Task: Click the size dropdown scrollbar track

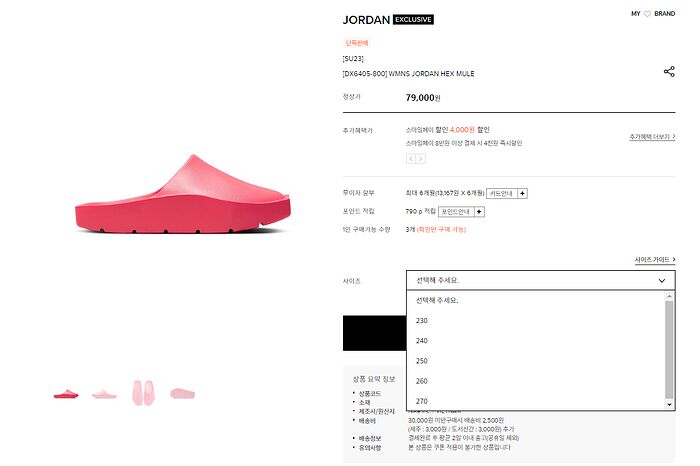Action: coord(669,350)
